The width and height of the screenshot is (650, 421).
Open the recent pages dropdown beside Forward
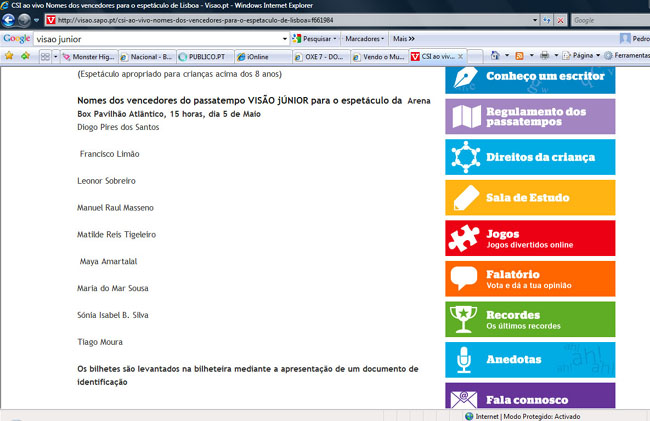(x=36, y=20)
